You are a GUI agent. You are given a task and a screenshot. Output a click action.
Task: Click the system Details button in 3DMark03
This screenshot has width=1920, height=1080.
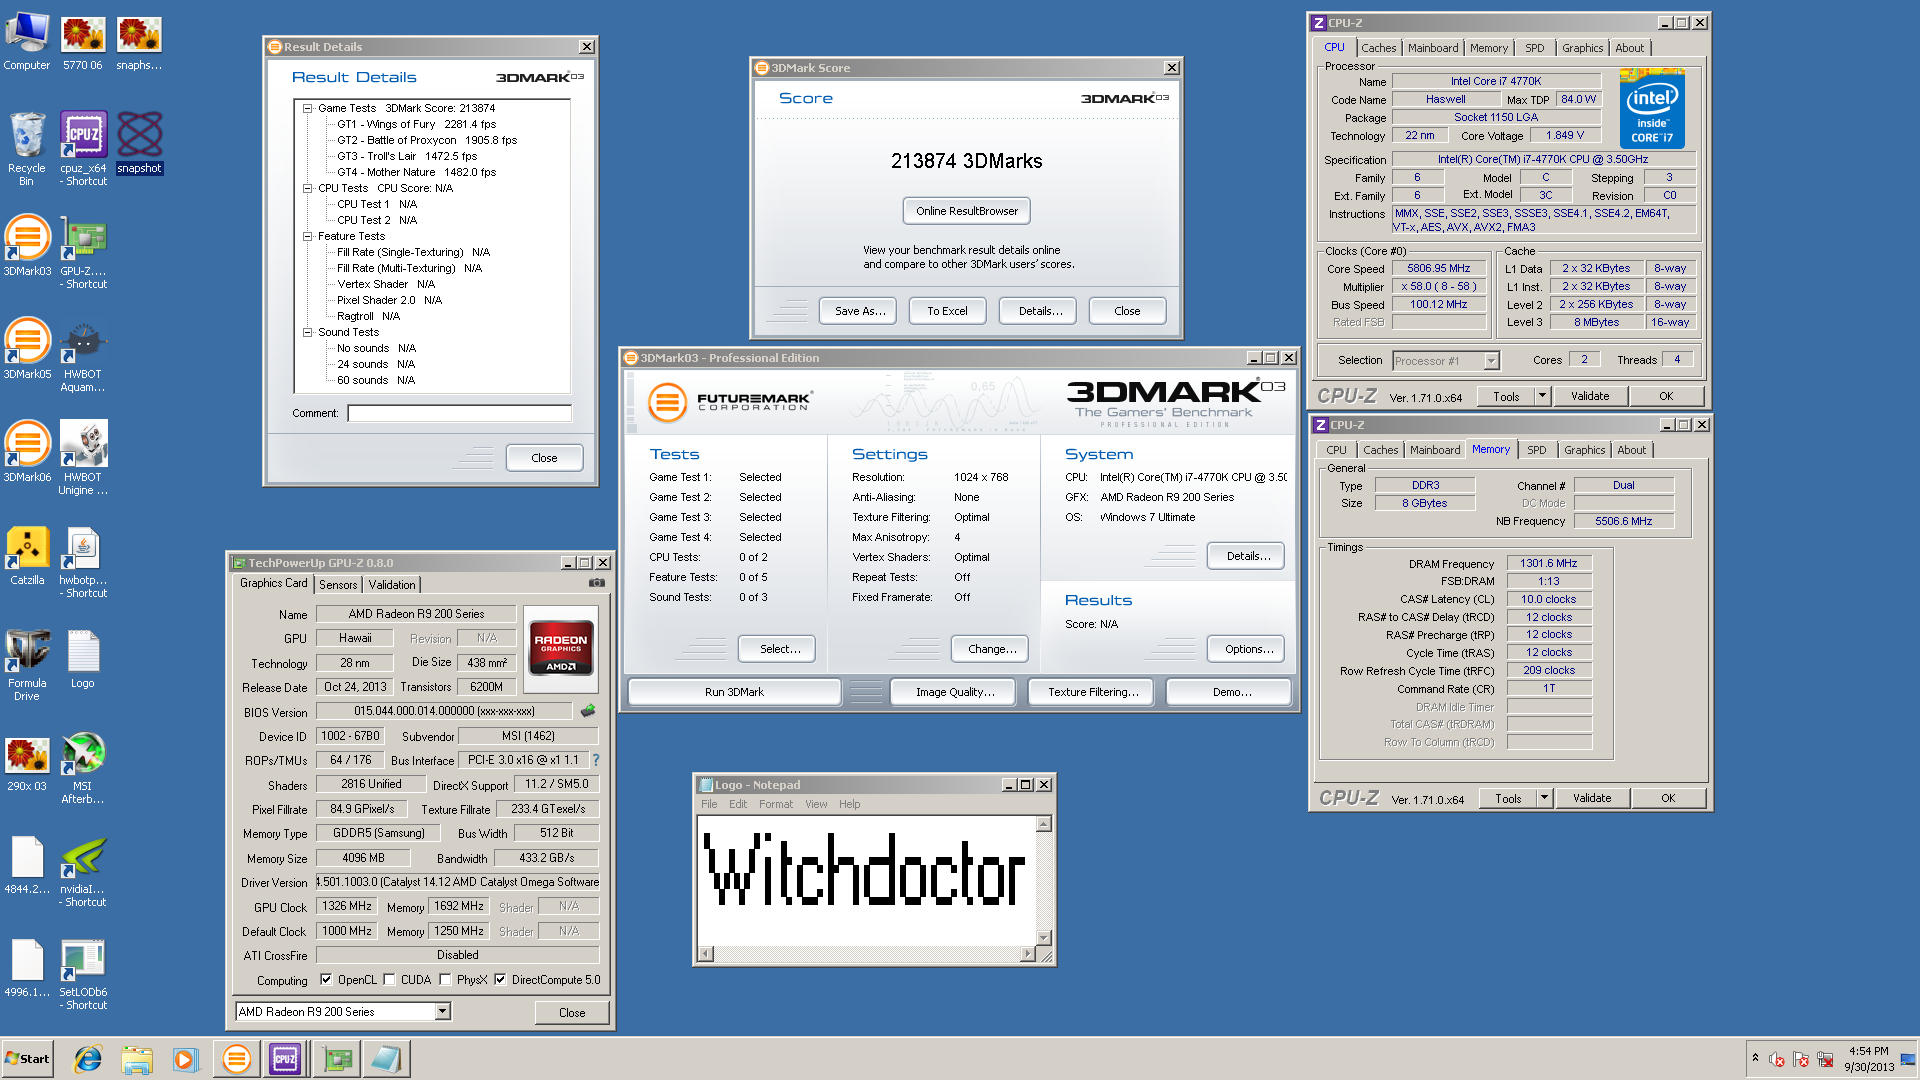1248,556
